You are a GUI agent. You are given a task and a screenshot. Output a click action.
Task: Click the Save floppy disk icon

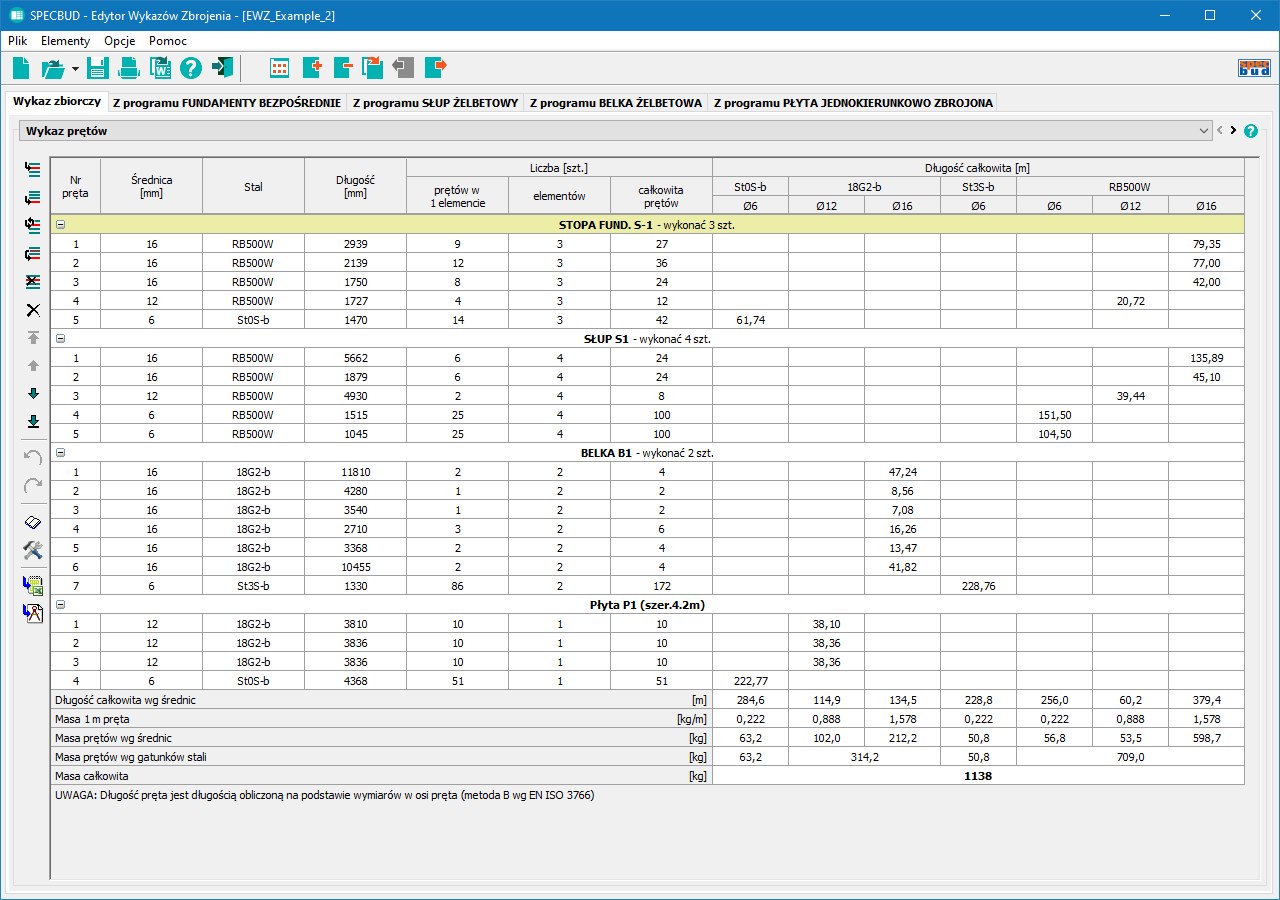click(x=98, y=68)
